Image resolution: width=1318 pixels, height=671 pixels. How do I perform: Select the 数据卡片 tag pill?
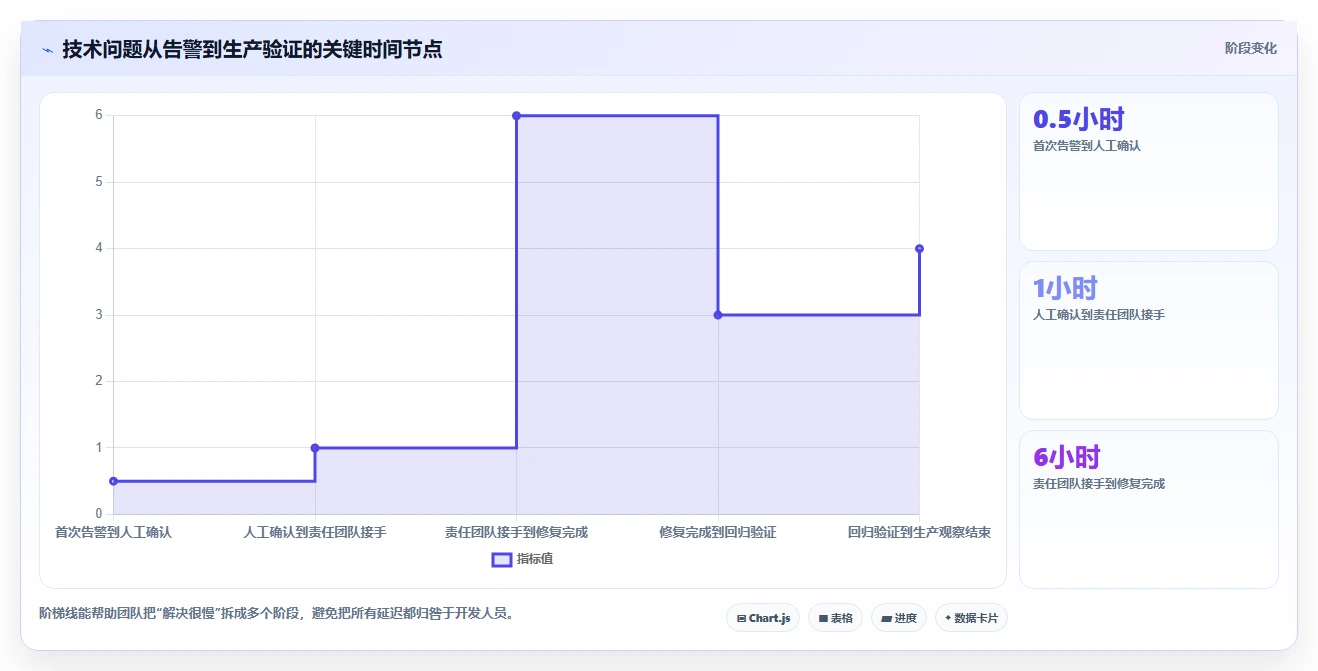point(971,618)
